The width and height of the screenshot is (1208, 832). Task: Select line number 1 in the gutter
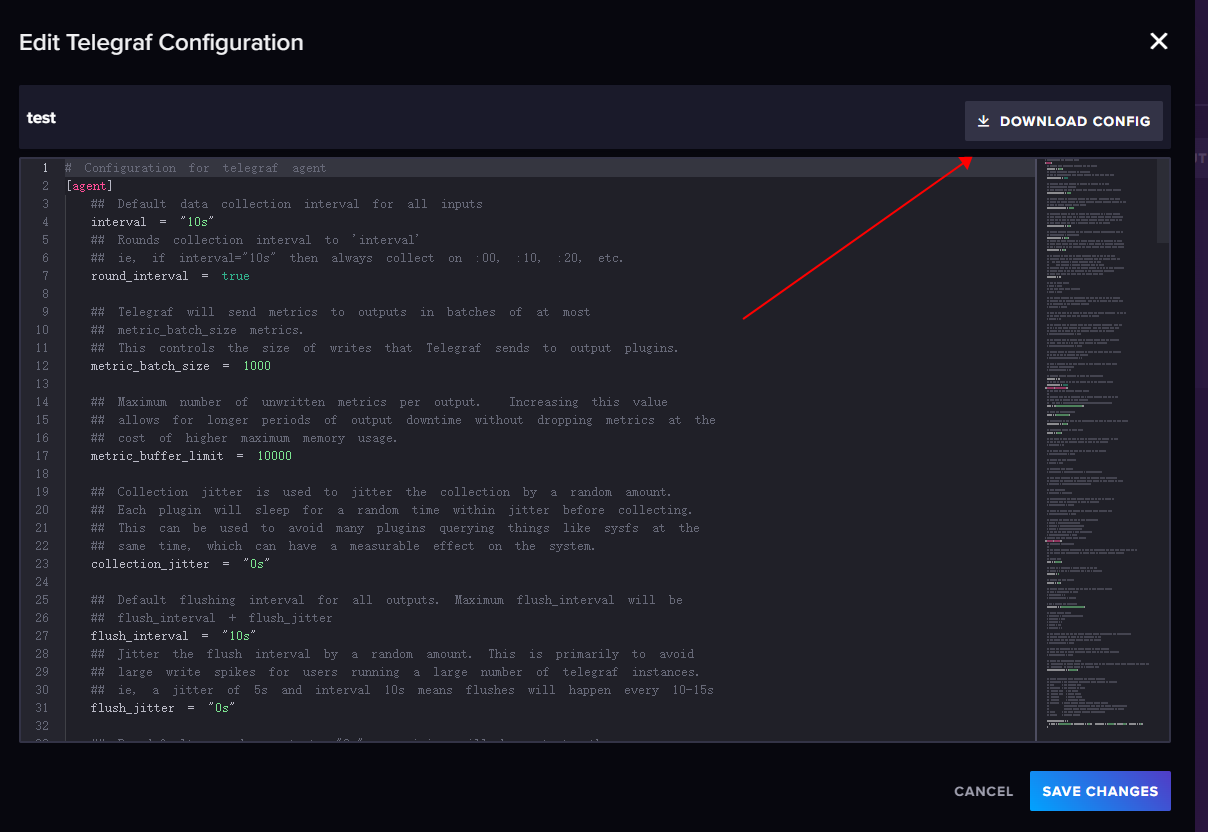pyautogui.click(x=45, y=168)
